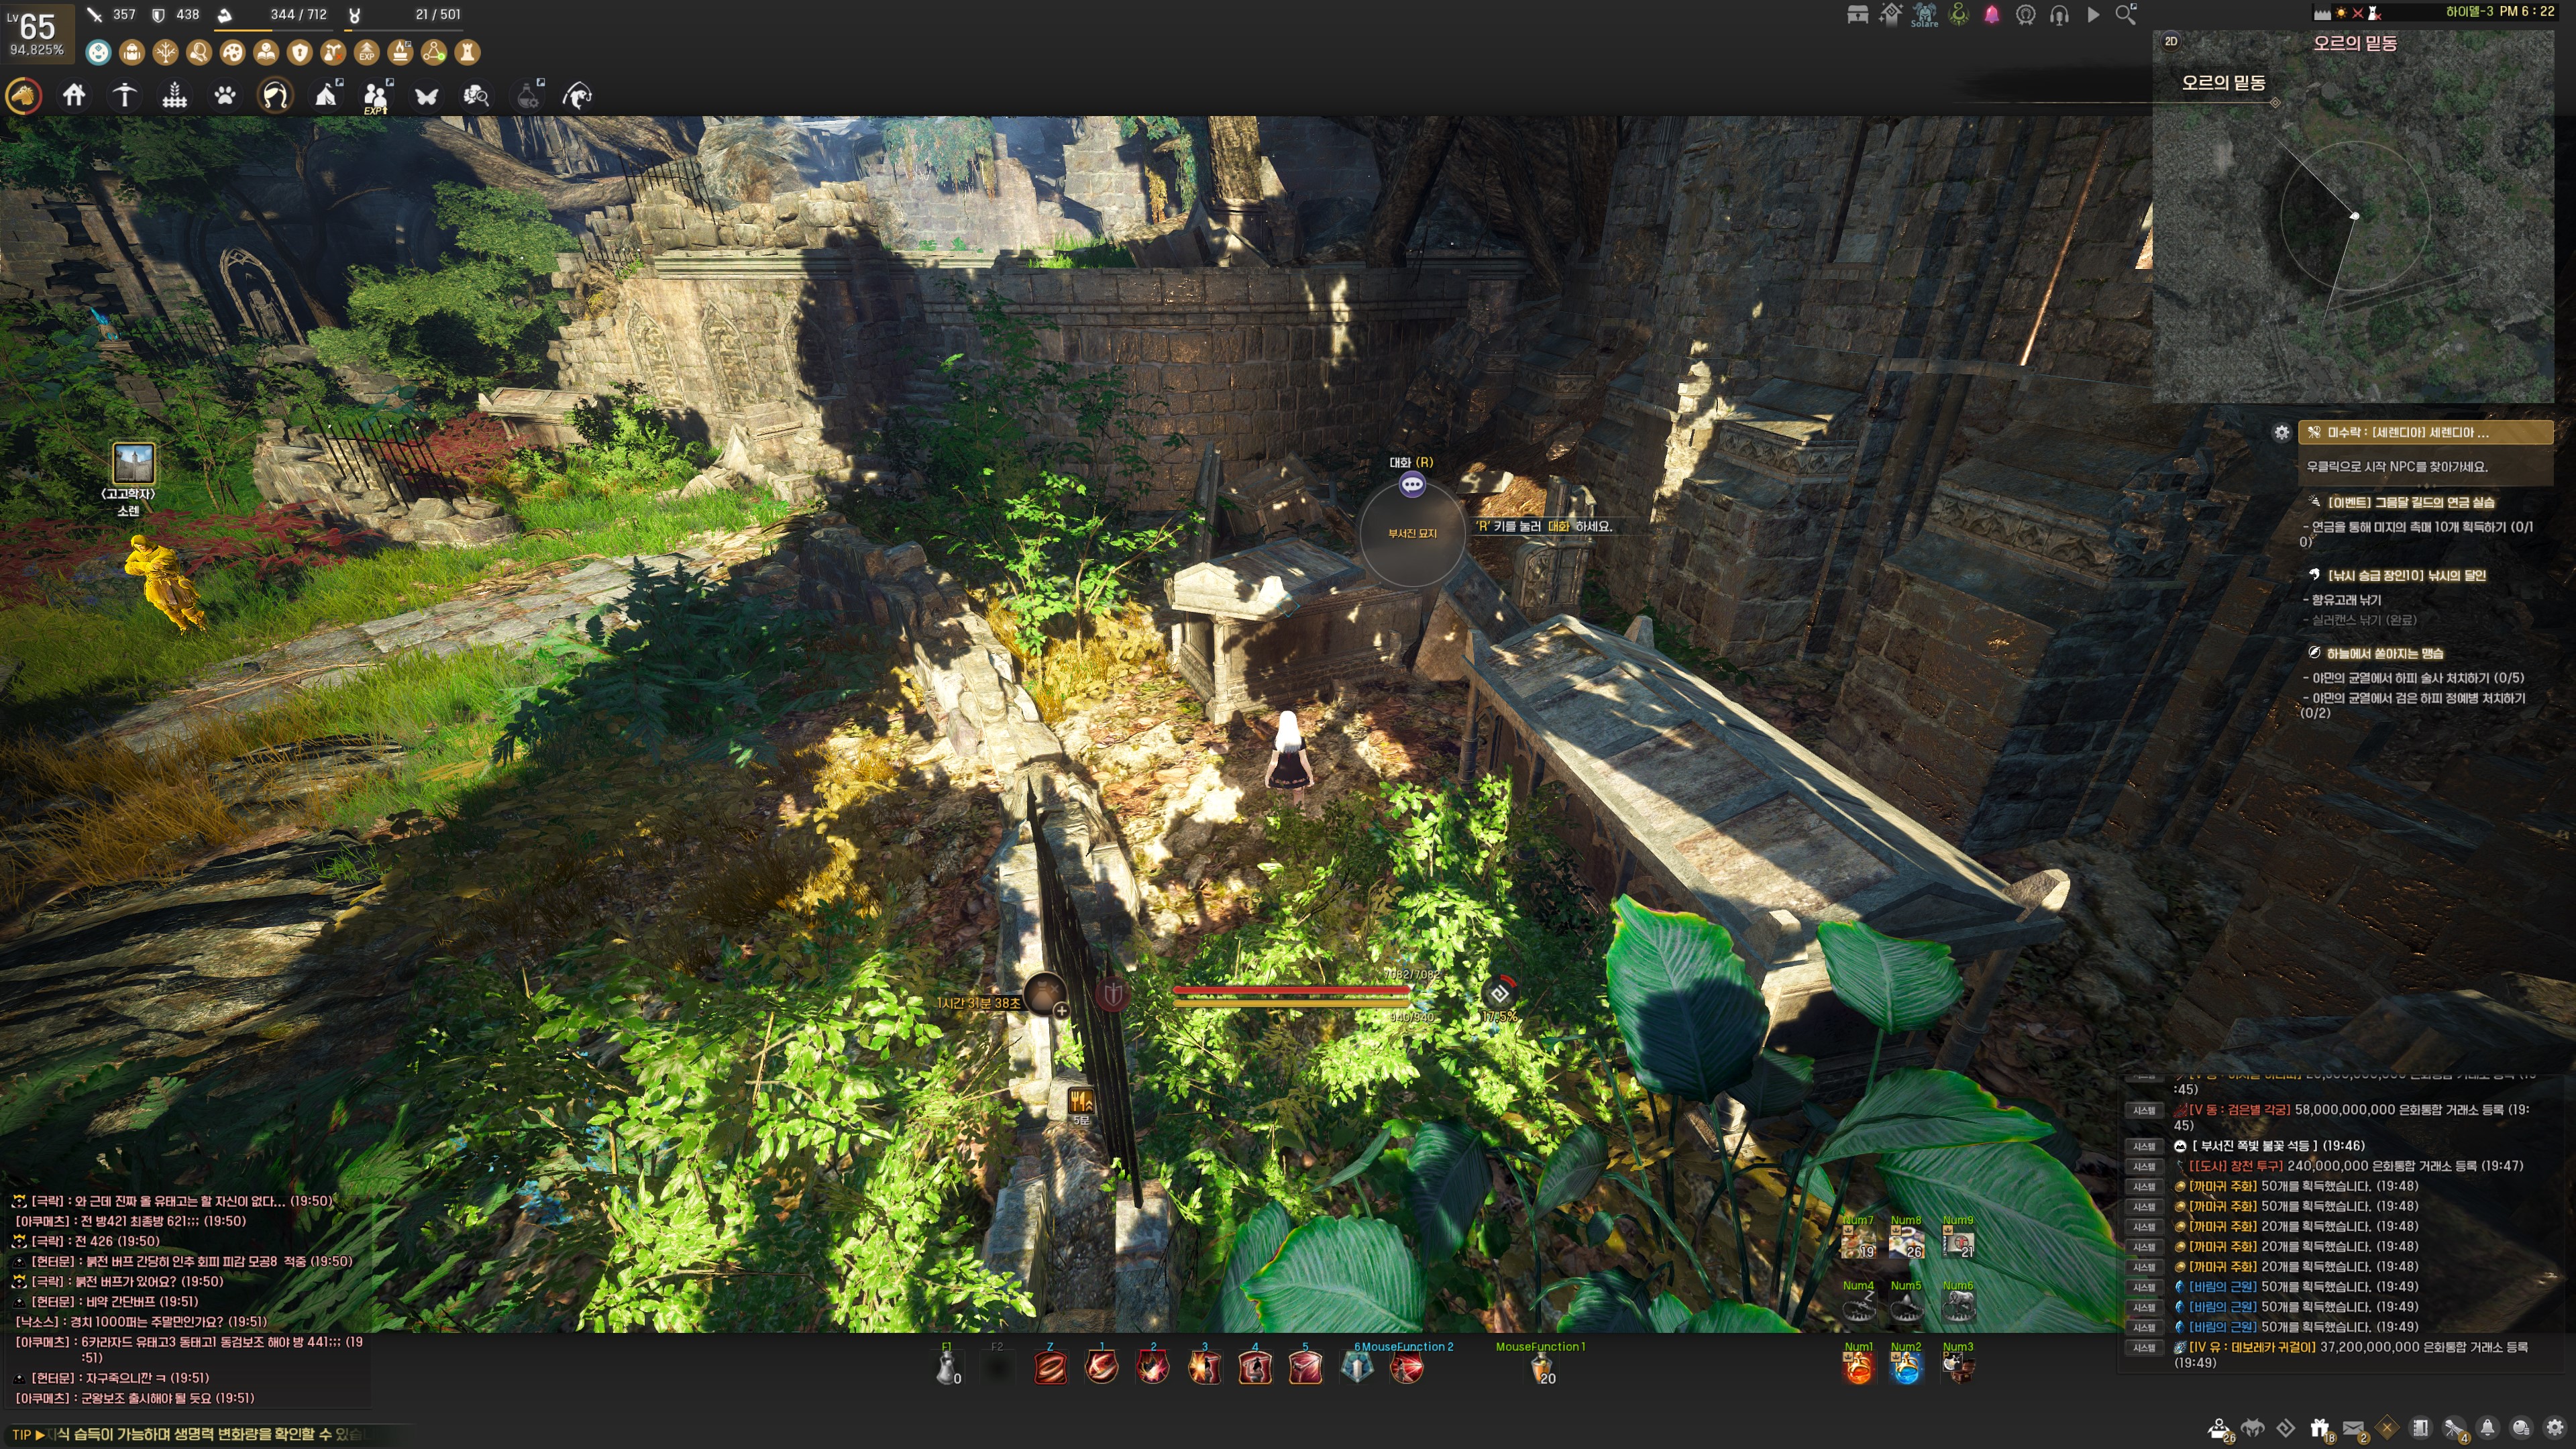The width and height of the screenshot is (2576, 1449).
Task: Open the quest widget gear settings
Action: click(x=2281, y=432)
